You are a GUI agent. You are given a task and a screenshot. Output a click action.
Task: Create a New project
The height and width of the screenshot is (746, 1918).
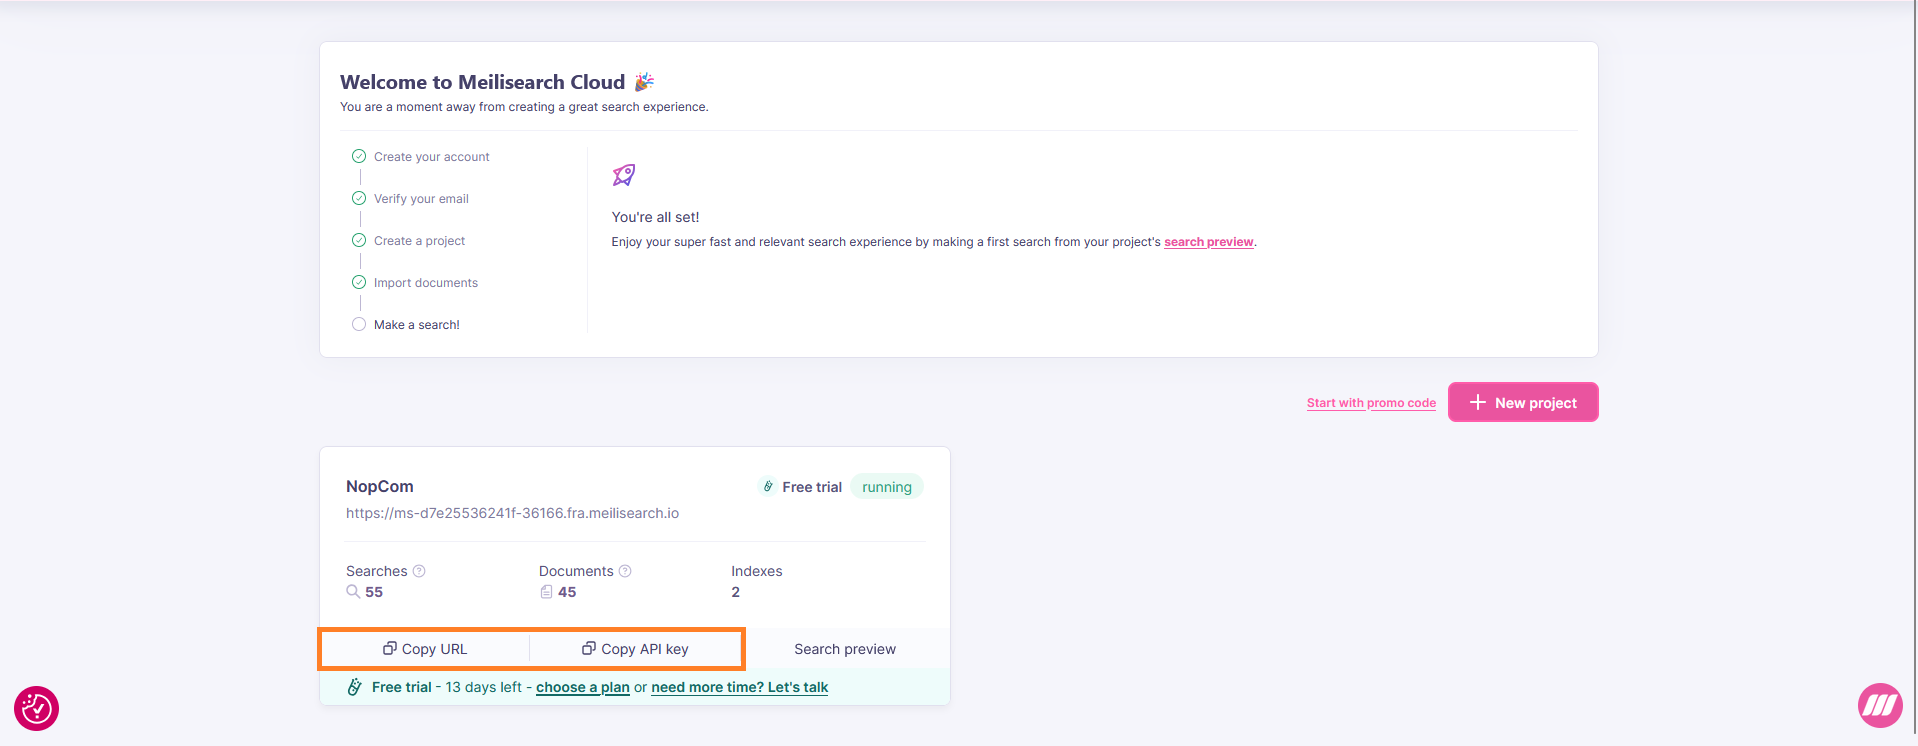(1522, 403)
